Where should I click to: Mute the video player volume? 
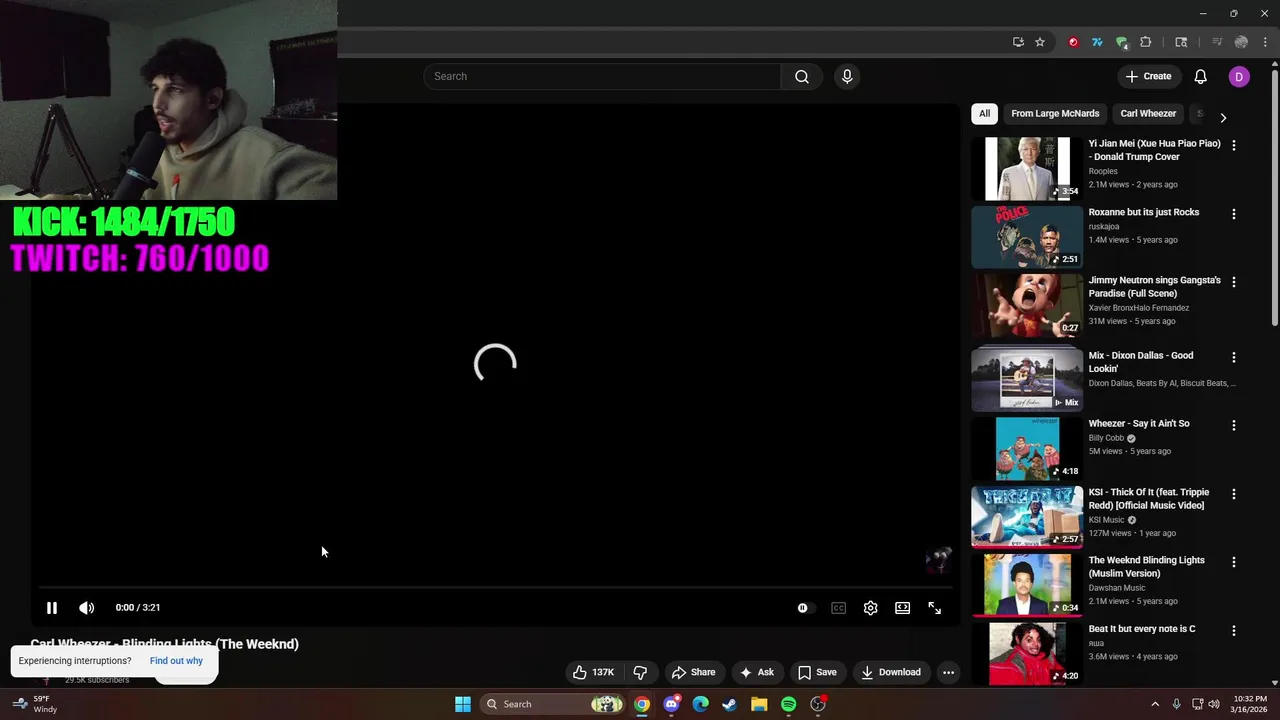pos(87,608)
